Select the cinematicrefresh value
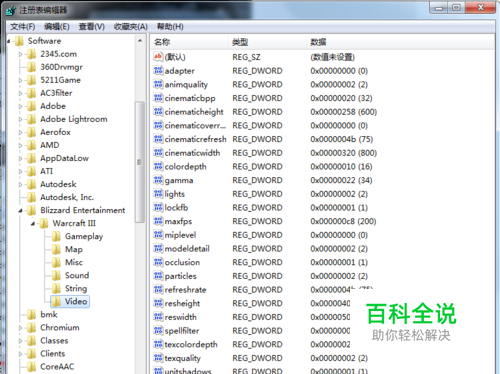The width and height of the screenshot is (500, 374). (195, 139)
